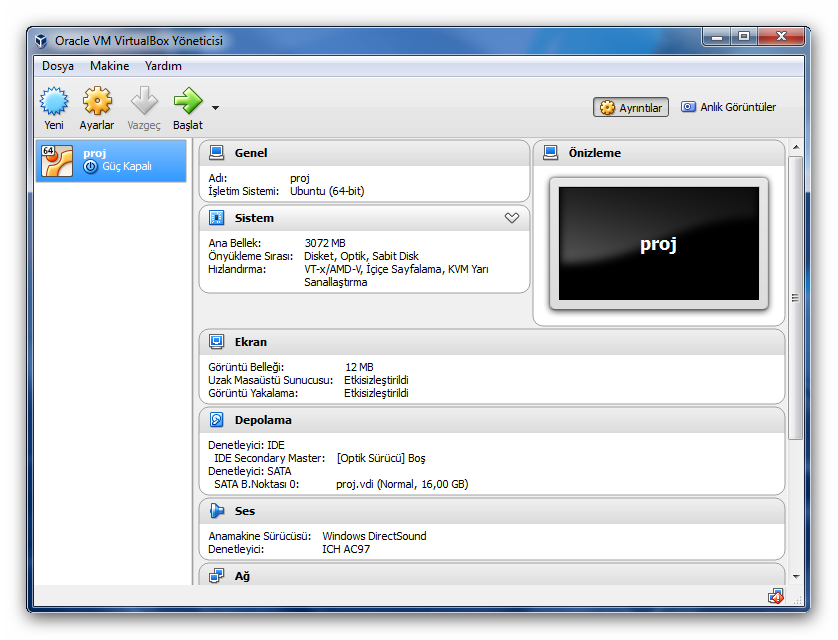Click the [Optik Sürücü] Boş entry

coord(381,458)
